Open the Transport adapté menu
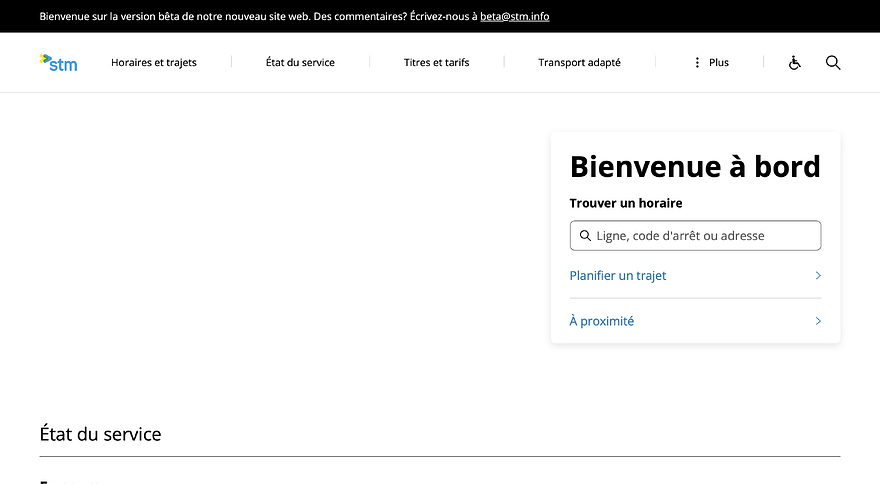 pos(579,62)
